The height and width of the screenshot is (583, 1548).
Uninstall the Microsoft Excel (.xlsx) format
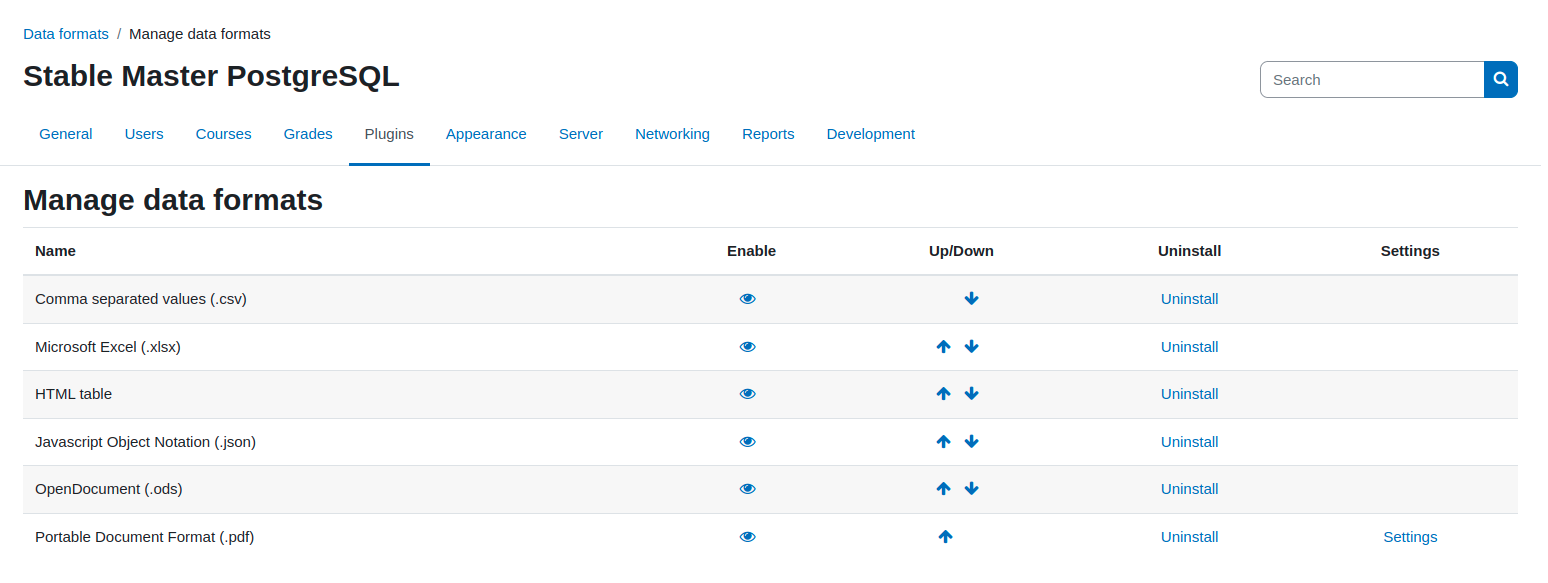click(x=1190, y=347)
